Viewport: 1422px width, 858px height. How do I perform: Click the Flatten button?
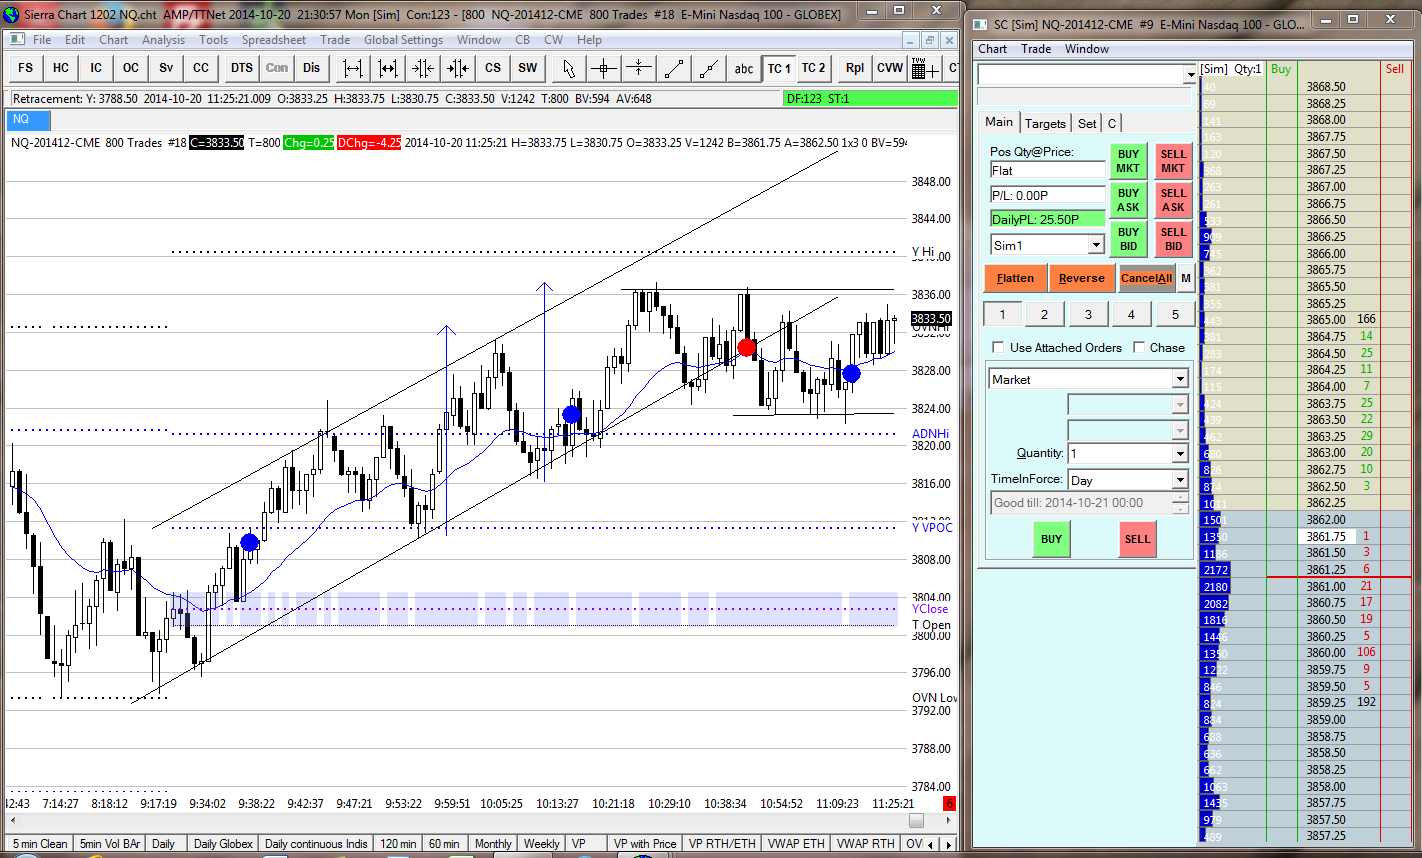pyautogui.click(x=1015, y=279)
